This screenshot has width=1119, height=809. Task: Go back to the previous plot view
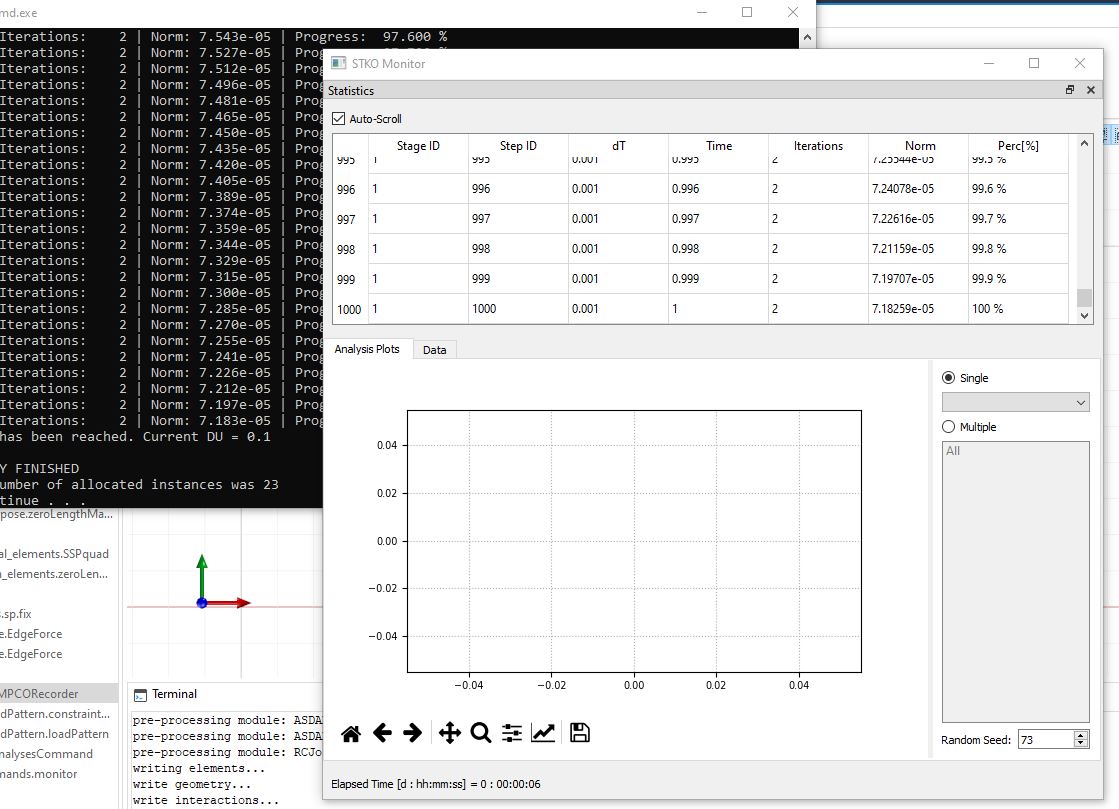point(382,733)
